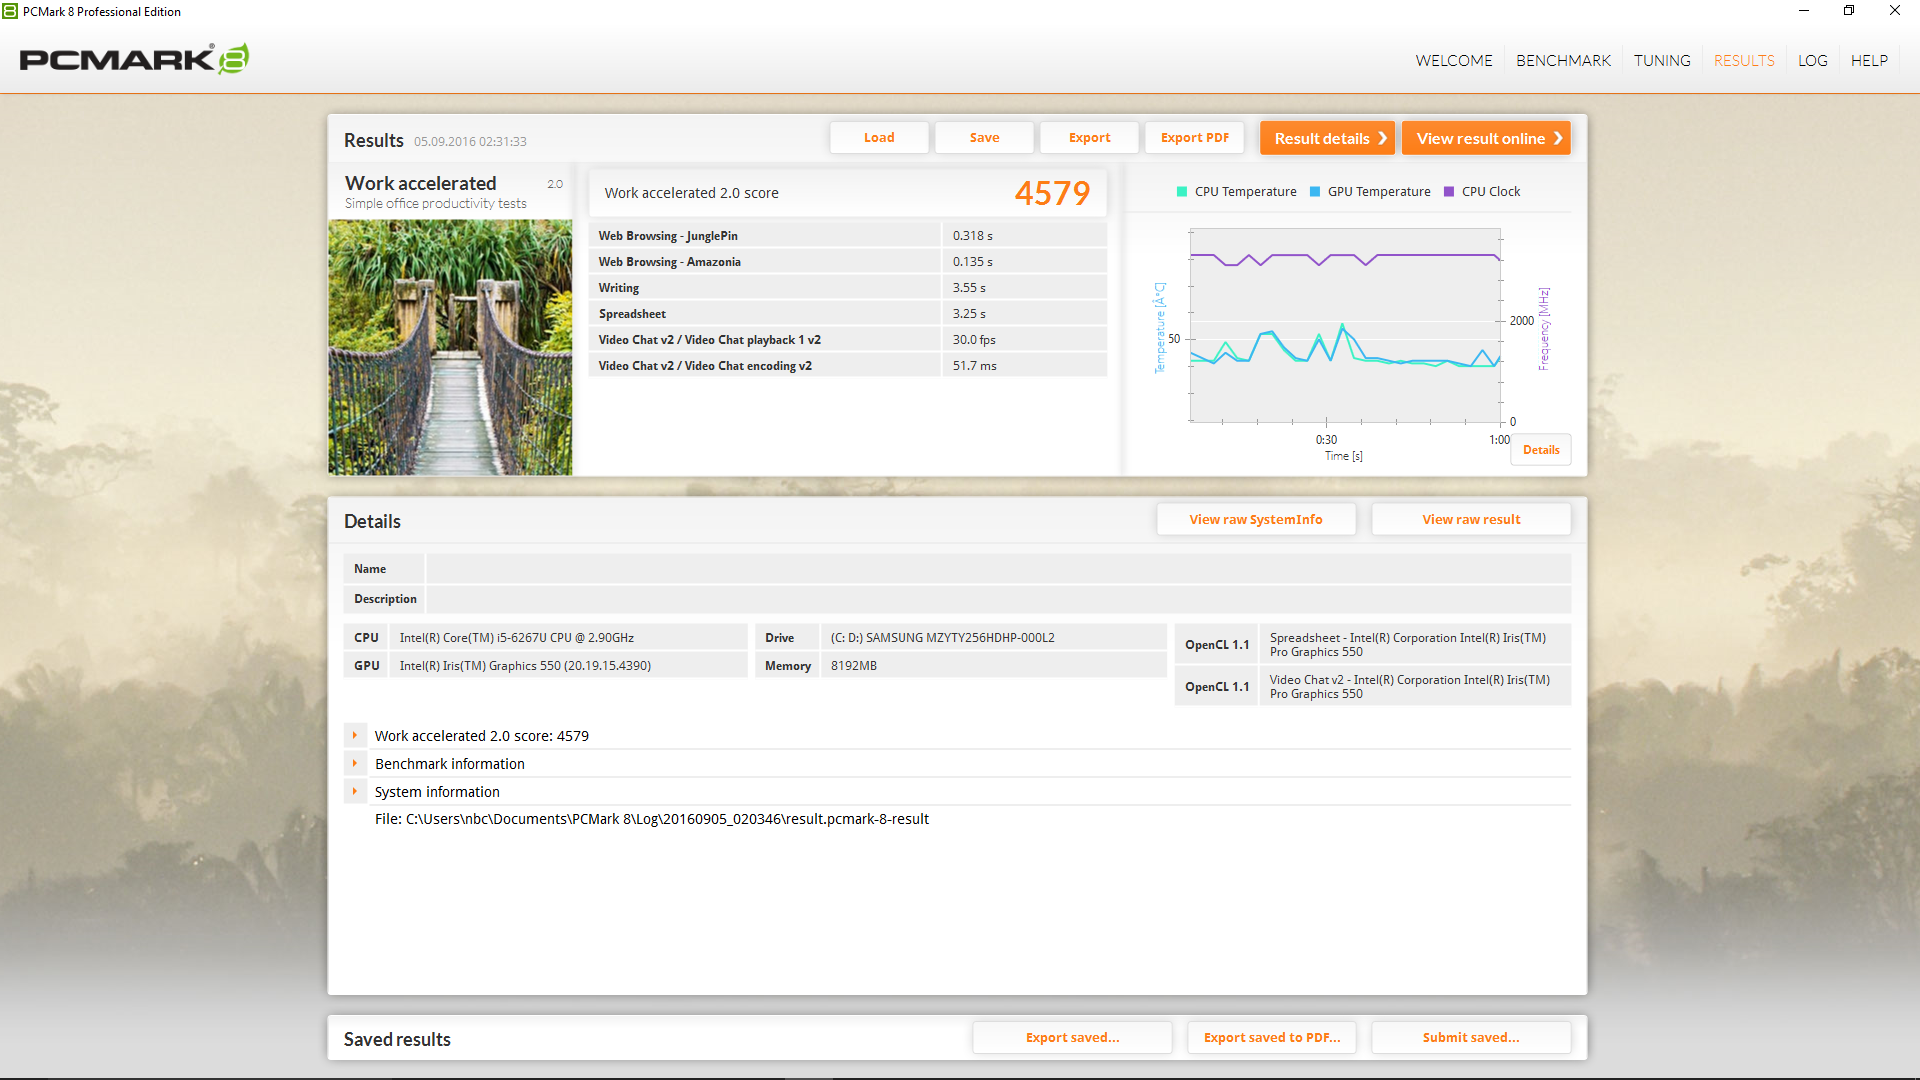This screenshot has height=1080, width=1920.
Task: Click the PCMark 8 title bar app icon
Action: [x=10, y=11]
